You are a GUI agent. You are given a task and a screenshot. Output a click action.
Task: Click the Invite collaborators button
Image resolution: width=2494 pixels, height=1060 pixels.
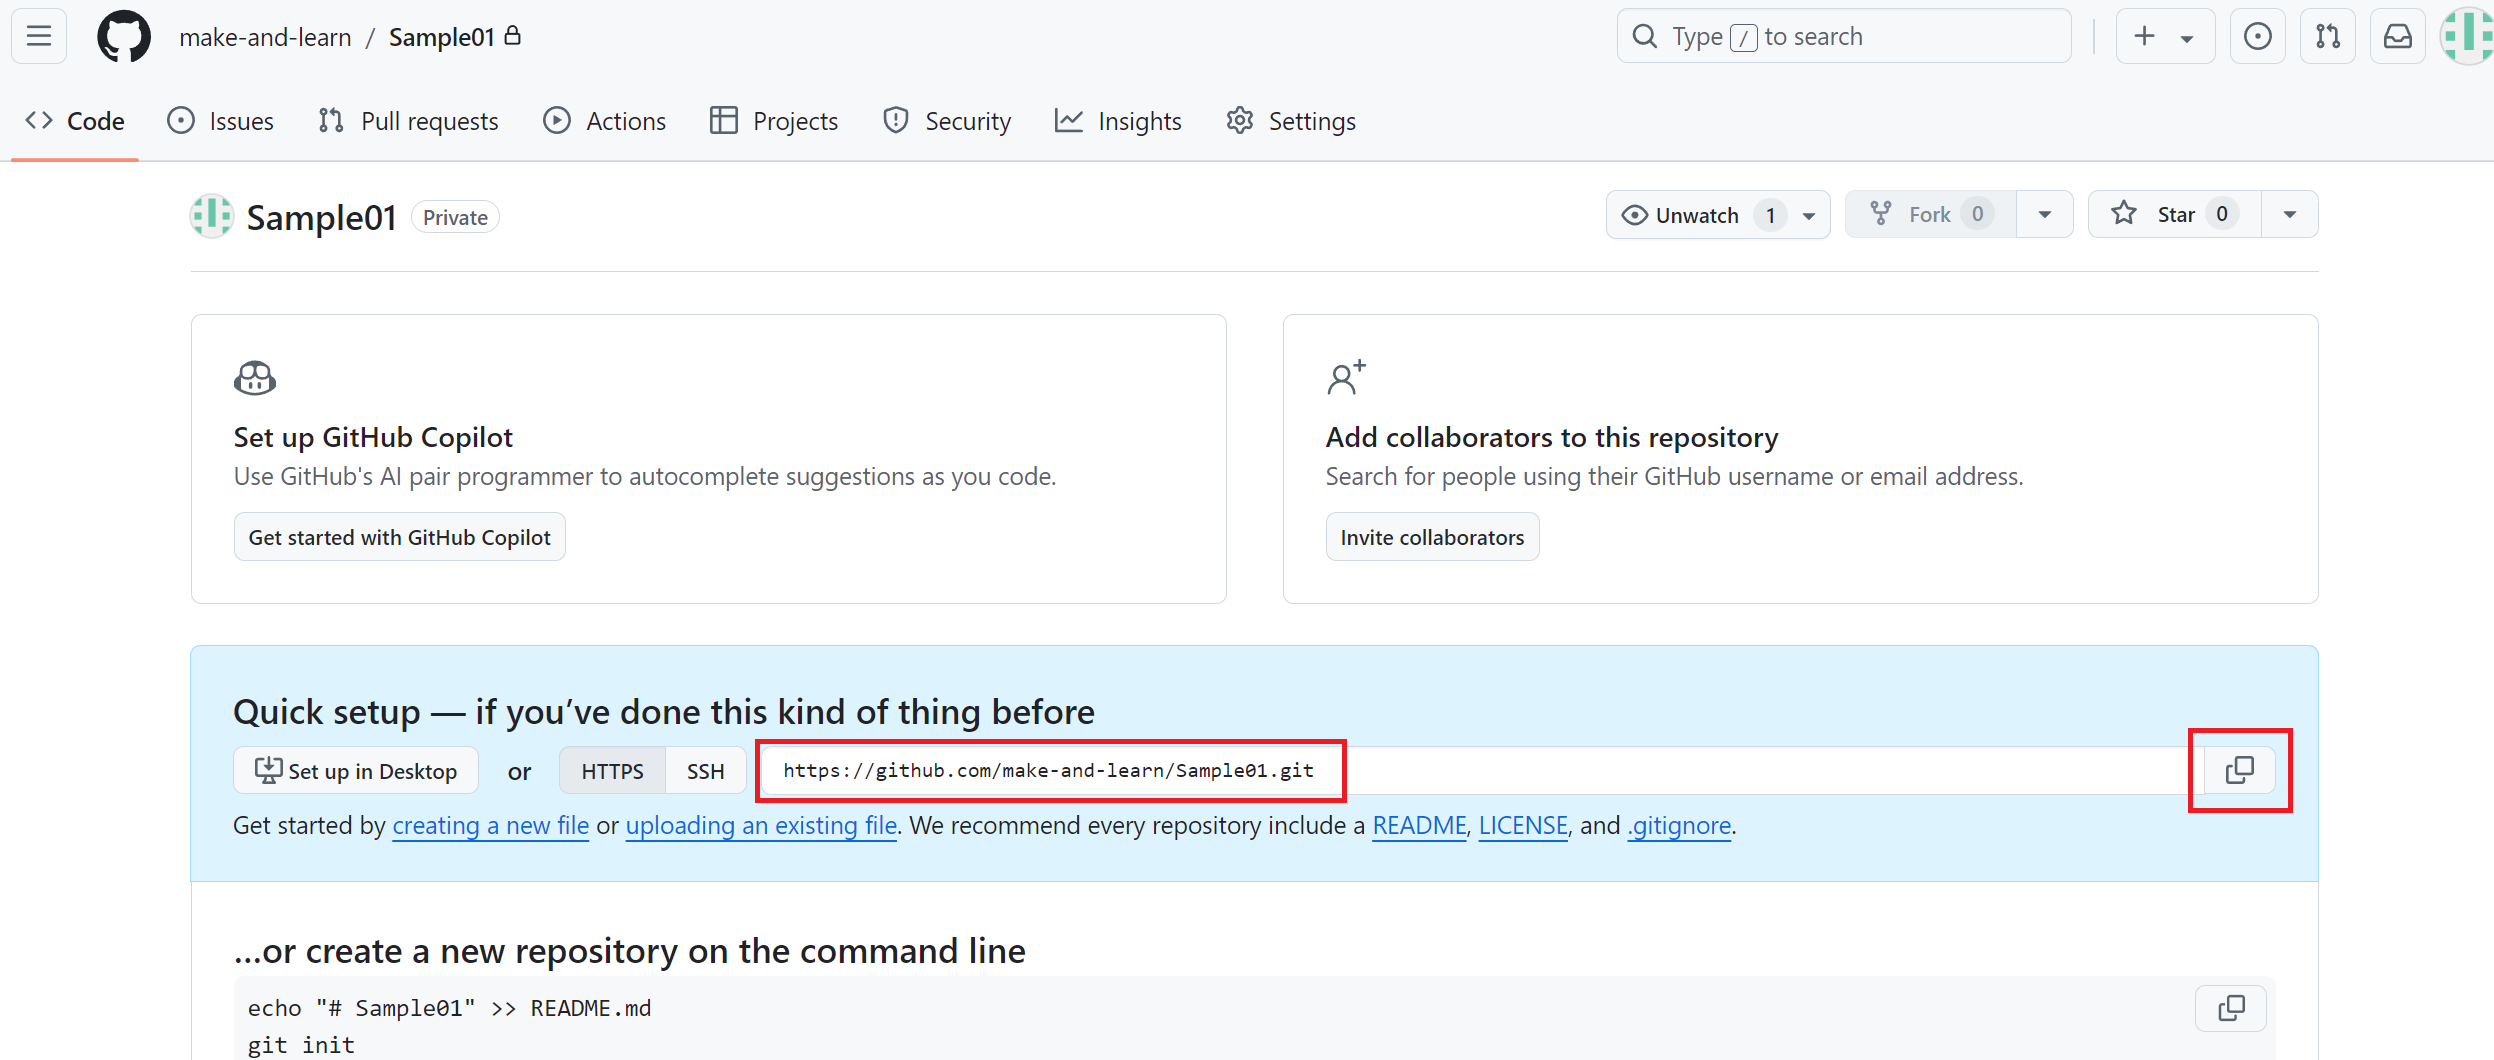1432,537
